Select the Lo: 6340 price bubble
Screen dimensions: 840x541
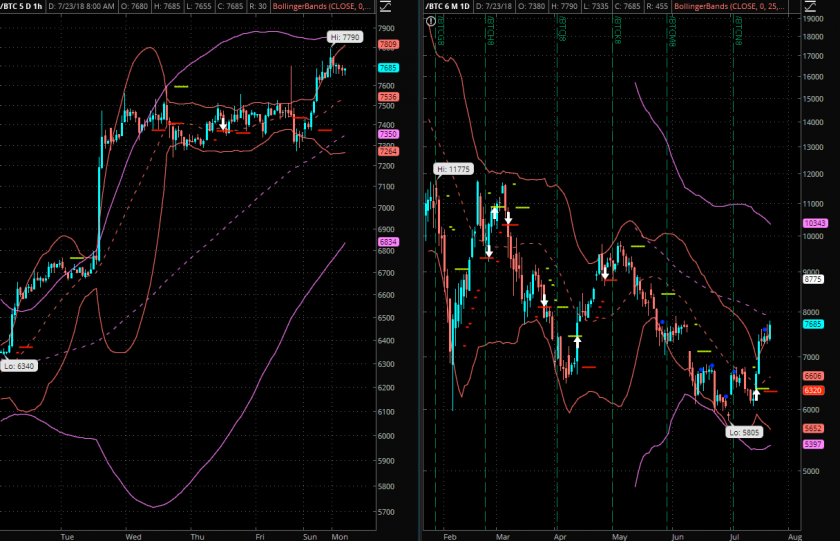(18, 366)
